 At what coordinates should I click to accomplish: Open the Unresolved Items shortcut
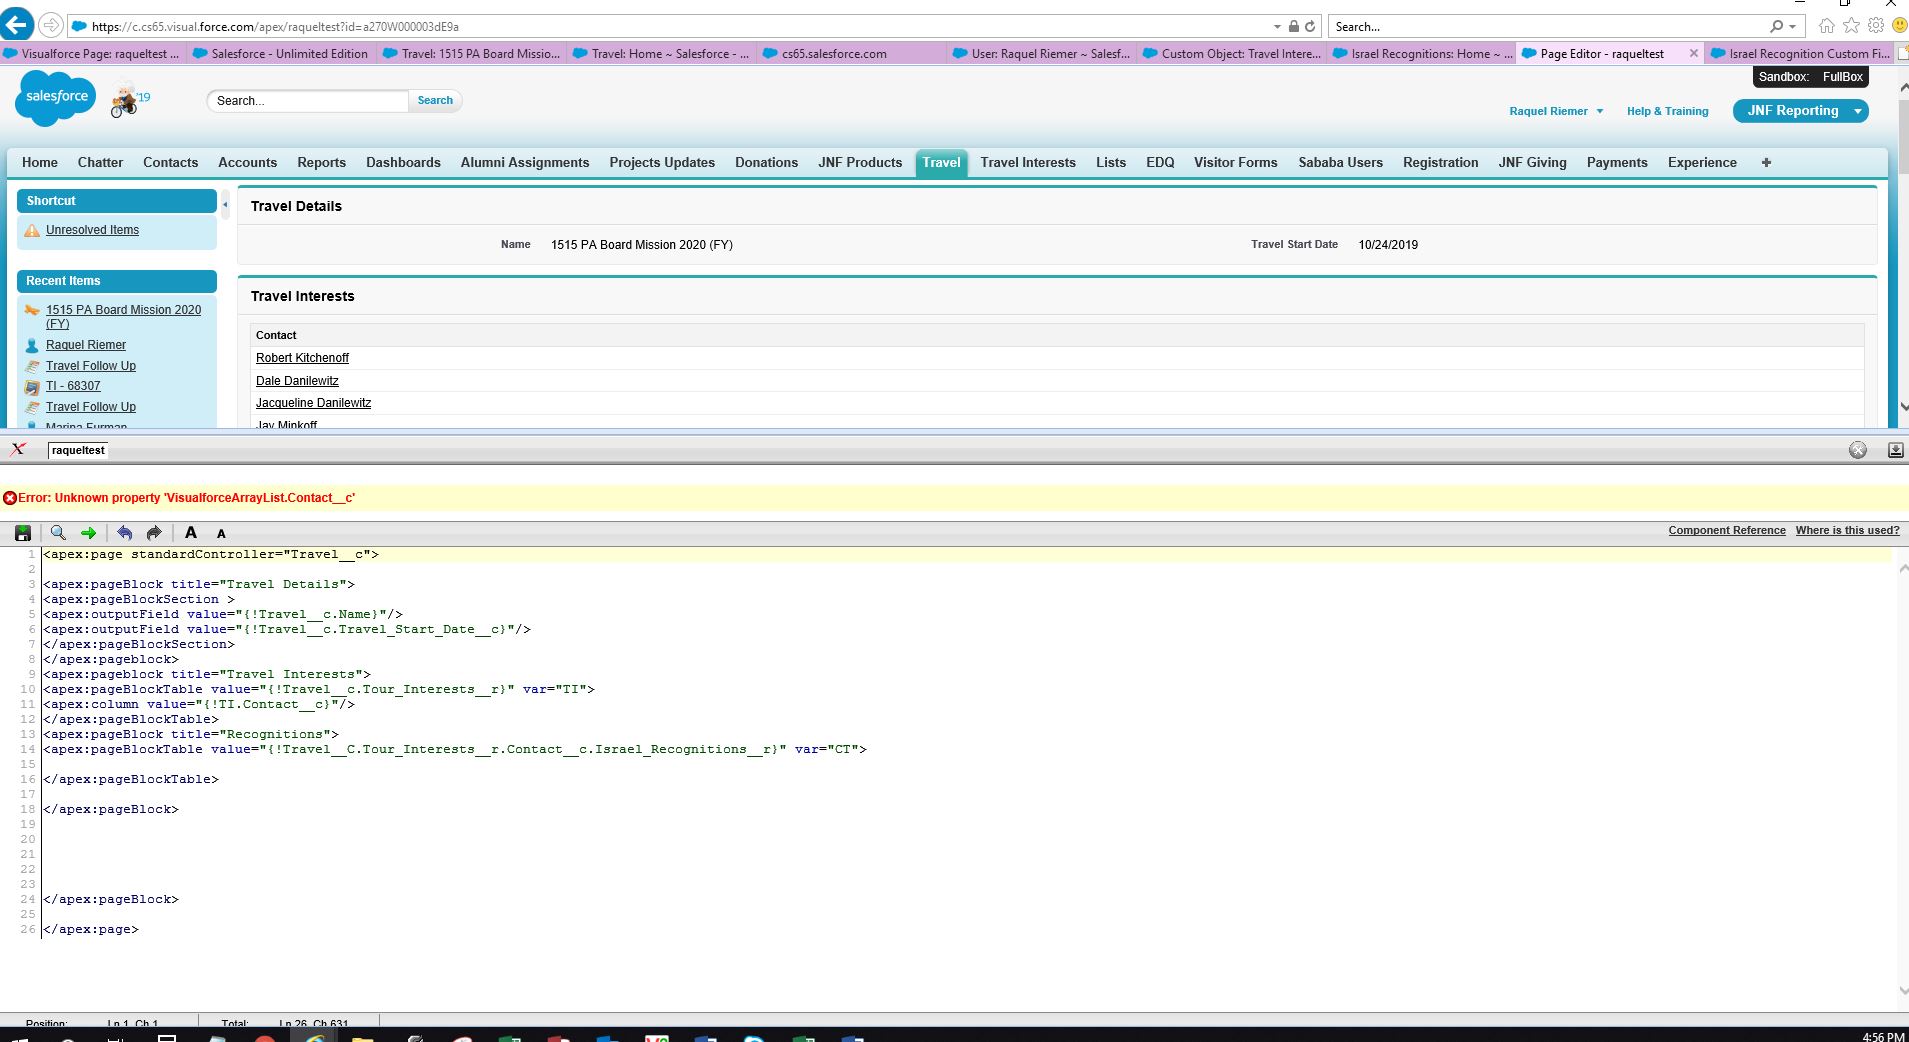(x=92, y=230)
